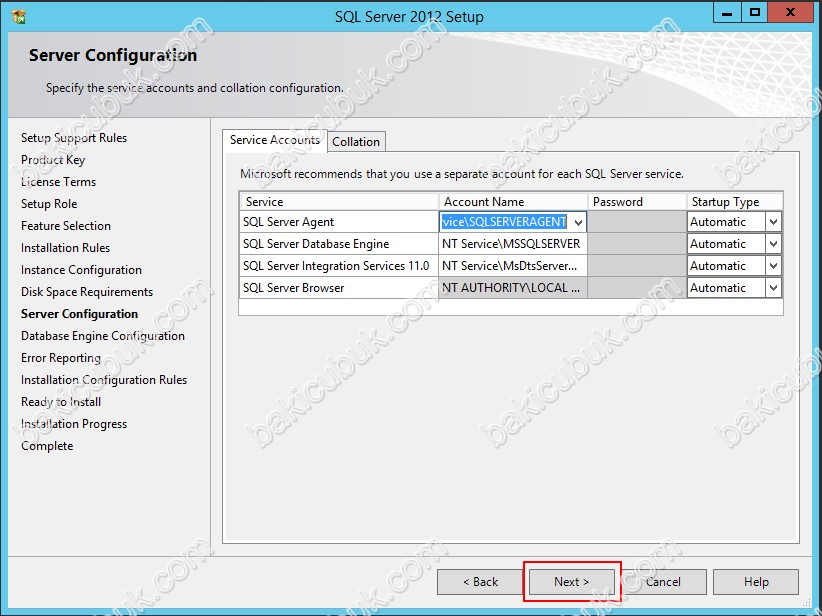Minimize the SQL Server 2012 Setup window
Image resolution: width=822 pixels, height=616 pixels.
tap(727, 13)
